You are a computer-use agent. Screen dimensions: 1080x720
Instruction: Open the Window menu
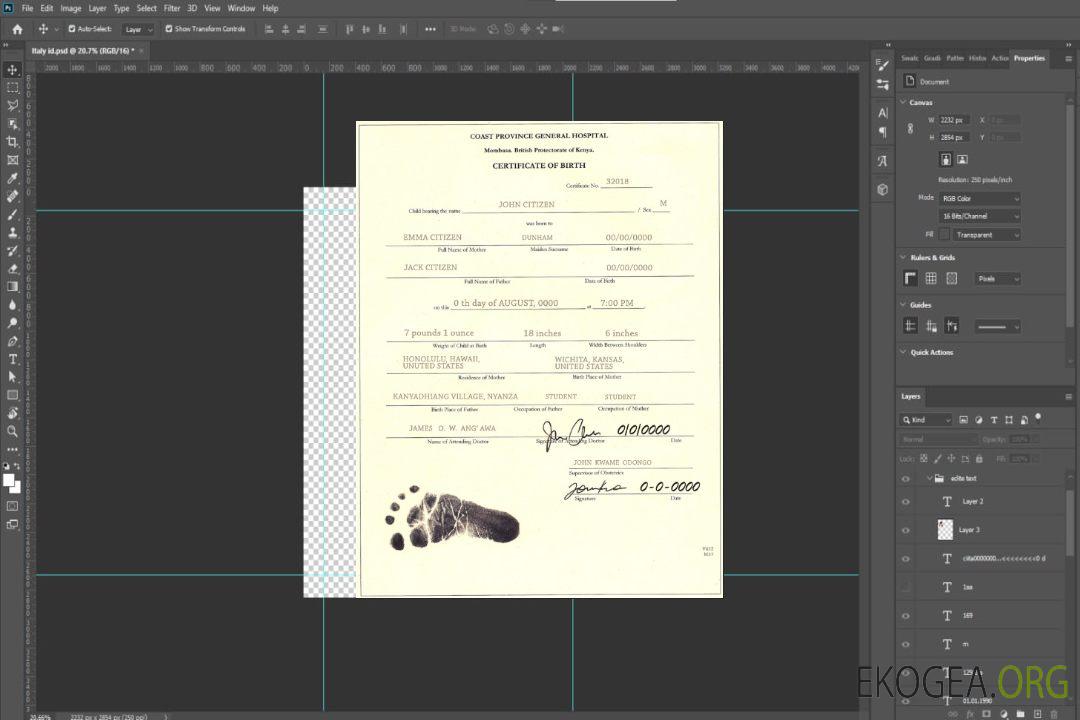tap(241, 8)
